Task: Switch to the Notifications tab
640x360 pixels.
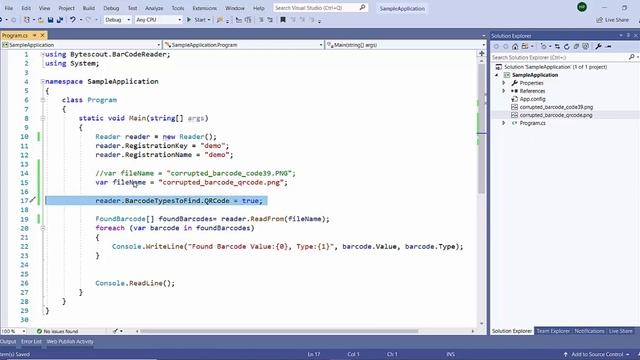Action: click(x=589, y=331)
